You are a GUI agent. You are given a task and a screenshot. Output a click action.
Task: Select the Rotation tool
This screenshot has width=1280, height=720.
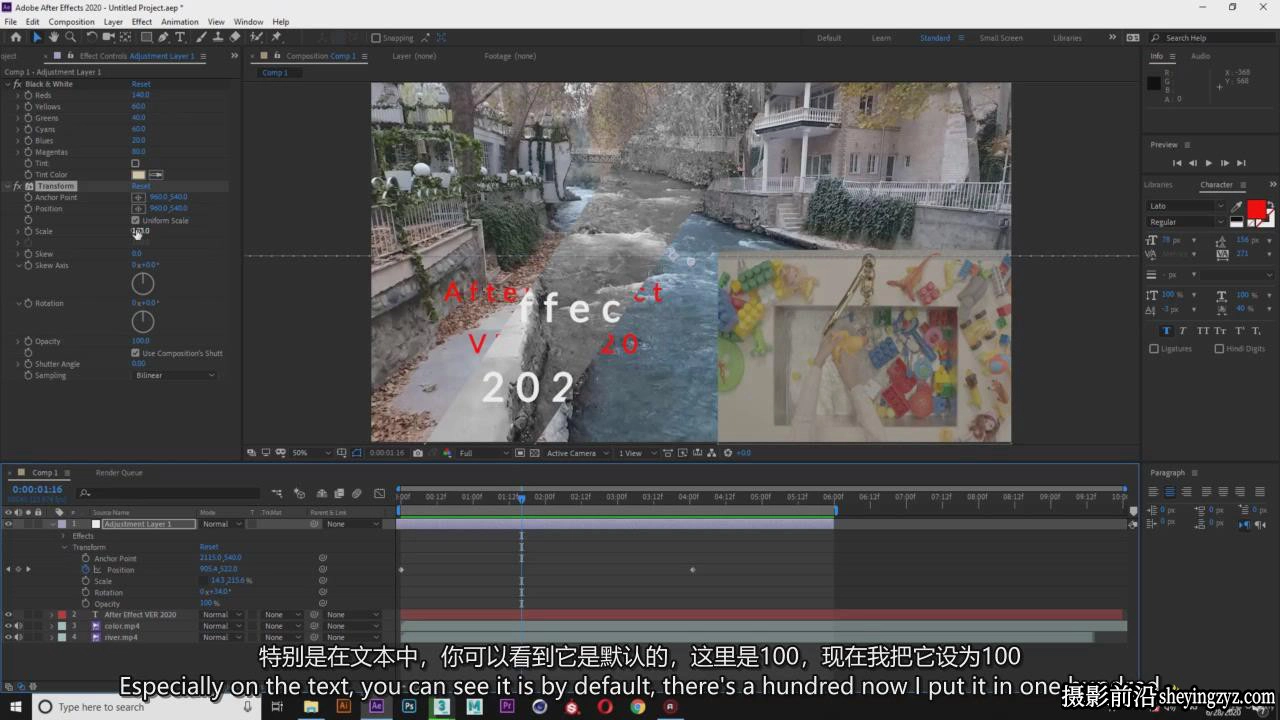[x=92, y=37]
